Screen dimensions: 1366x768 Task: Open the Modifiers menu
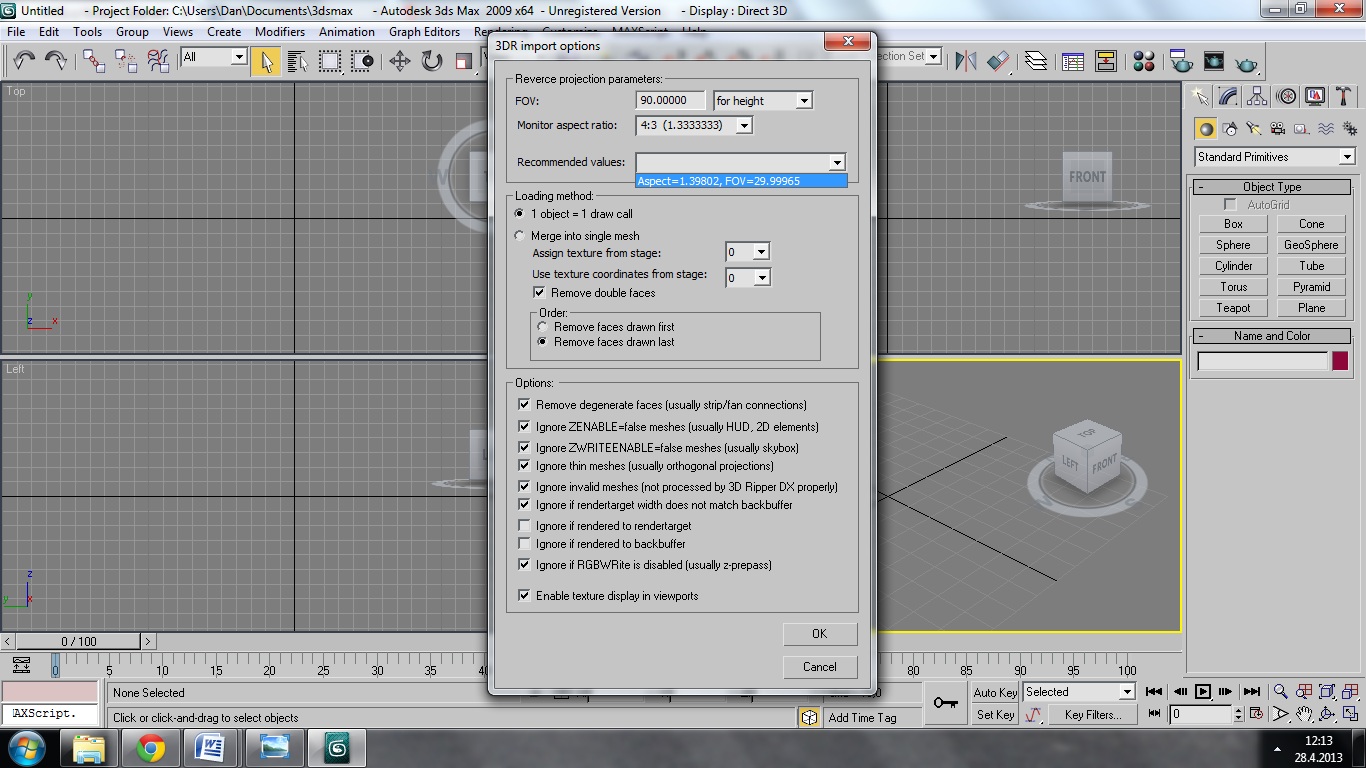click(x=280, y=32)
